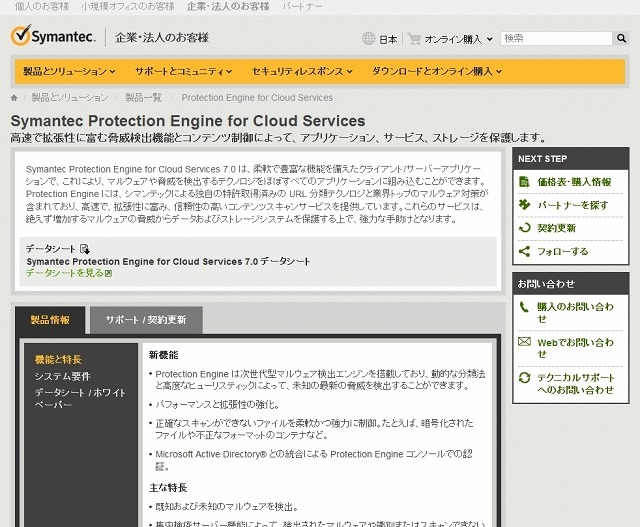Switch to the 製品情報 tab
This screenshot has width=640, height=527.
(50, 320)
